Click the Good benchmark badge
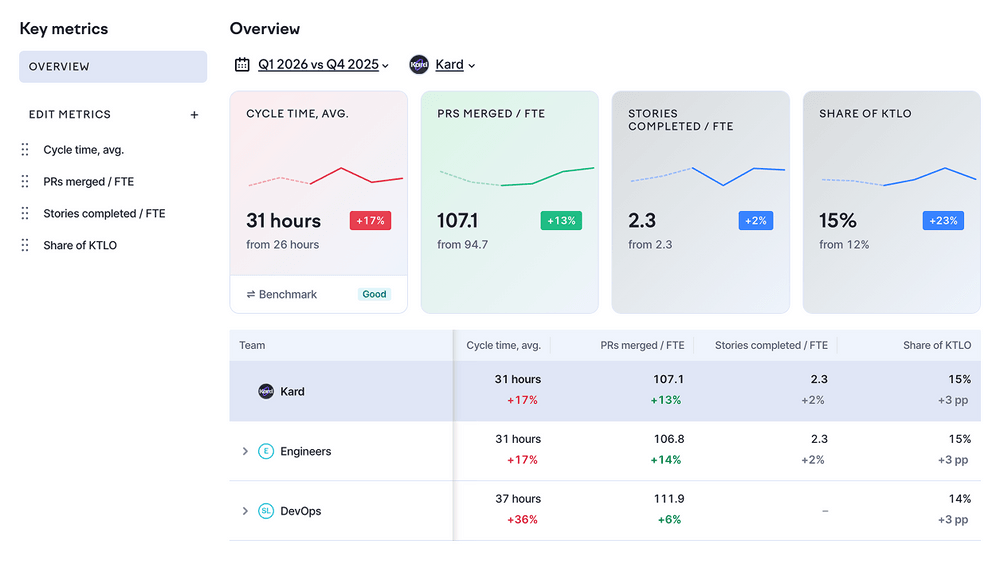1000x571 pixels. [x=374, y=294]
